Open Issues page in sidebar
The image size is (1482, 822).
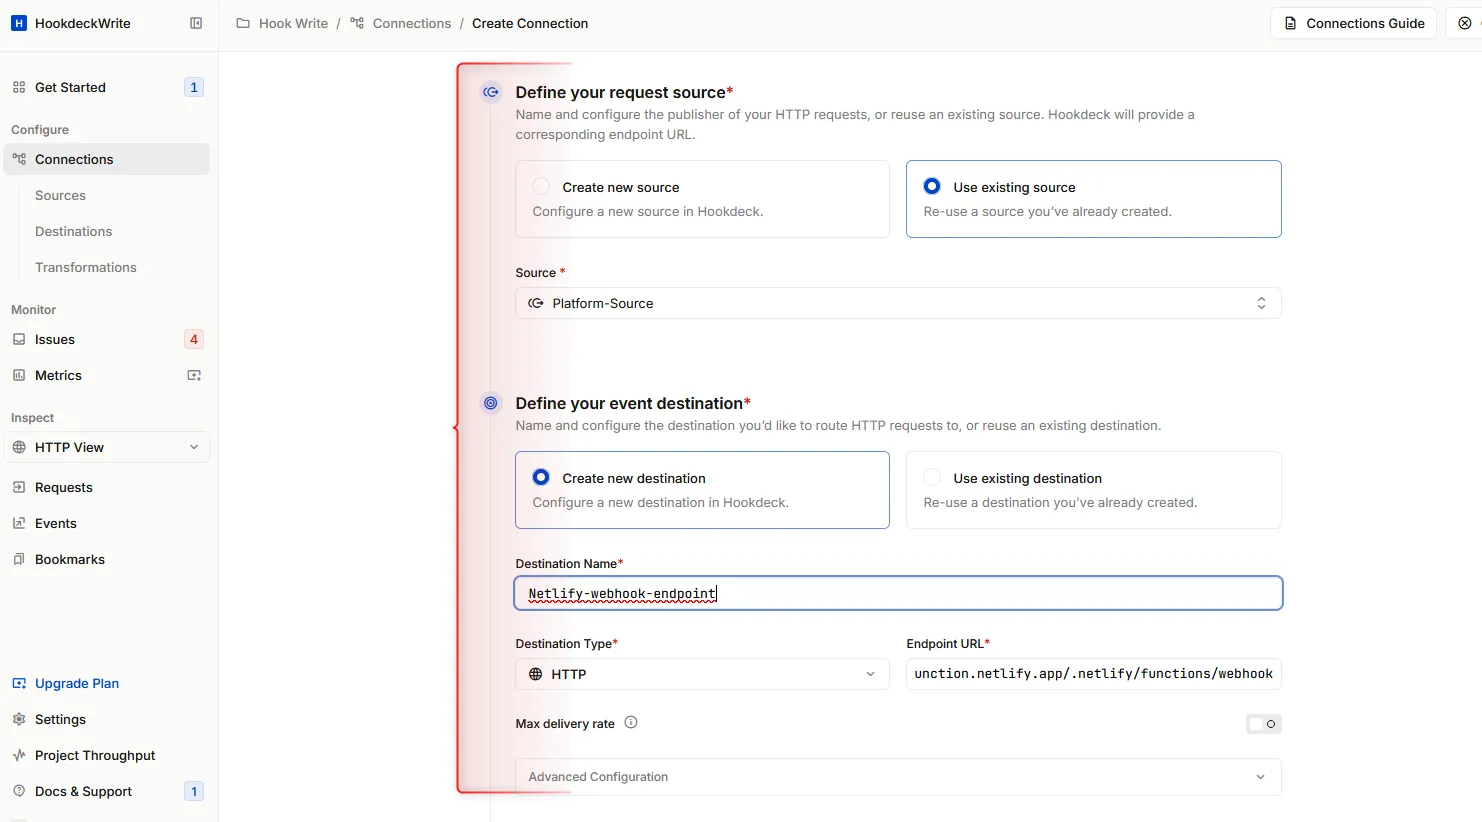click(x=107, y=339)
